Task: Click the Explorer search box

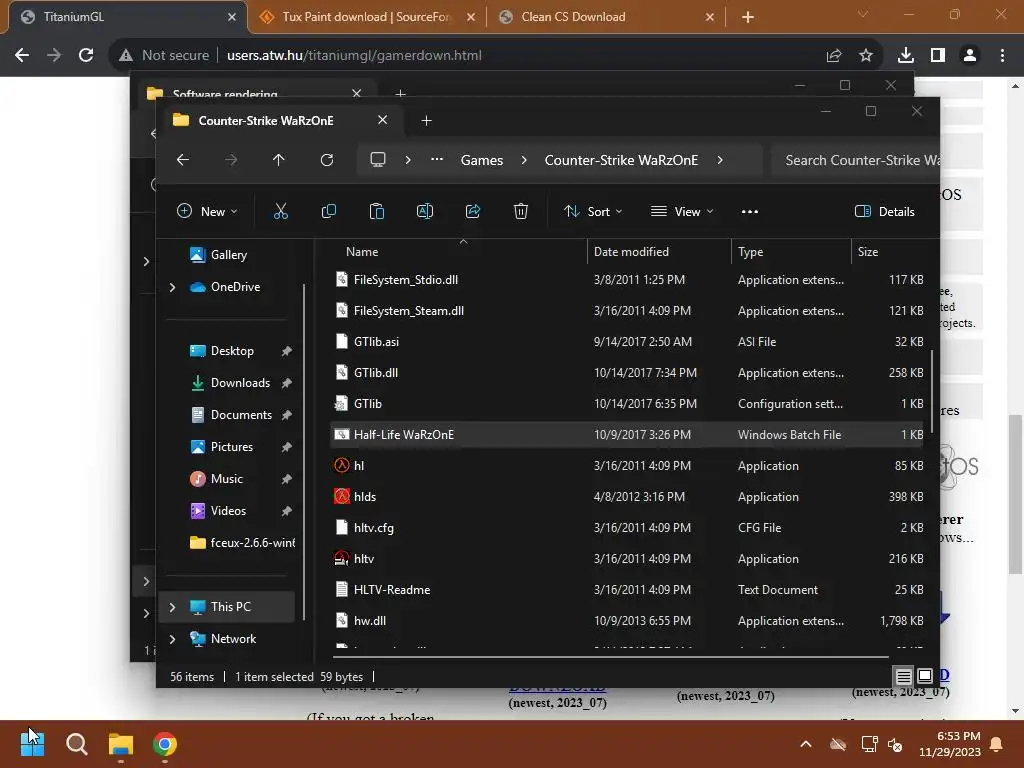Action: [856, 160]
